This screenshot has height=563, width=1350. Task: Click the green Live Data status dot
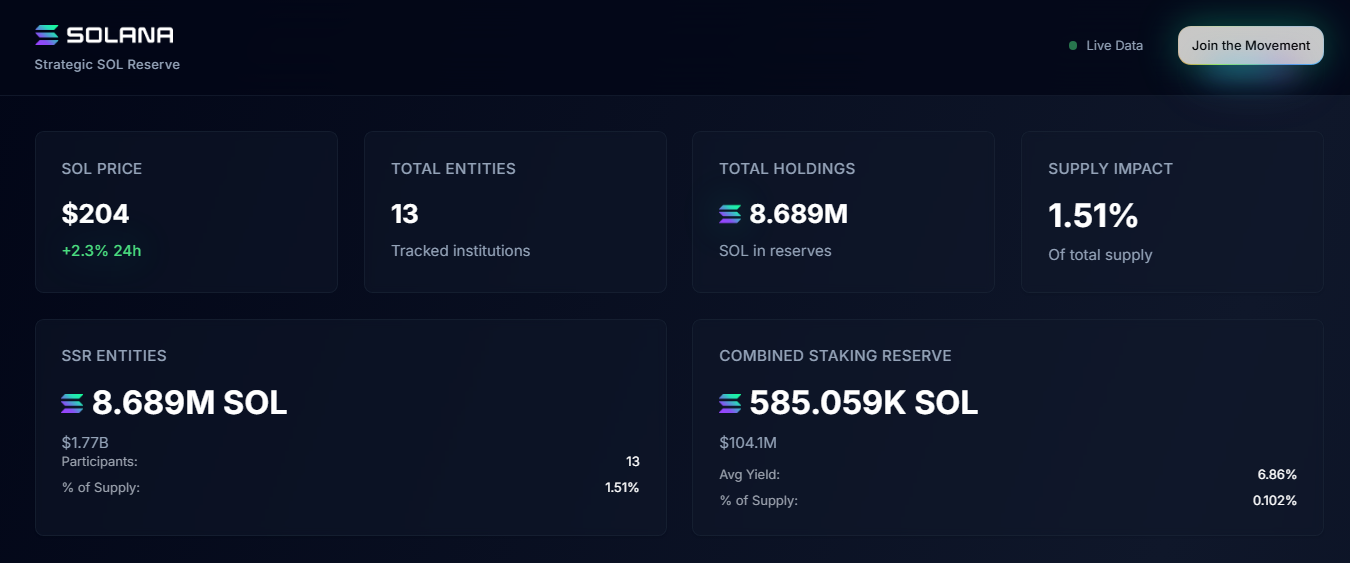pos(1073,45)
